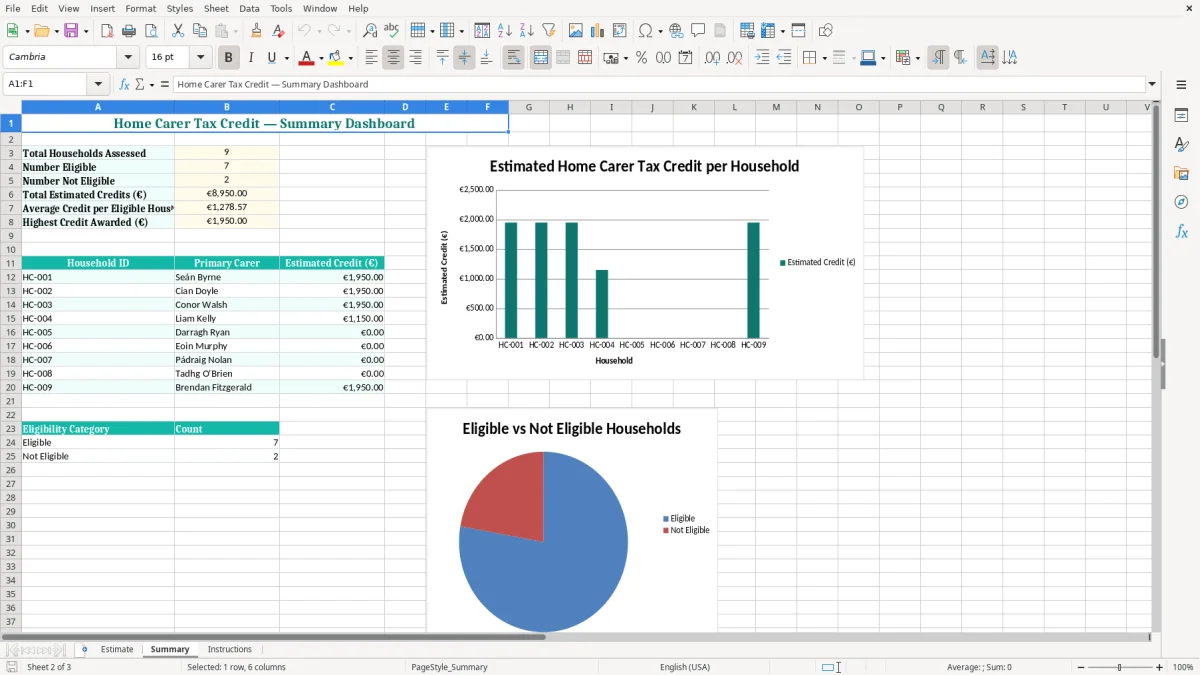Expand the Font Size dropdown
This screenshot has width=1200, height=675.
[x=200, y=58]
